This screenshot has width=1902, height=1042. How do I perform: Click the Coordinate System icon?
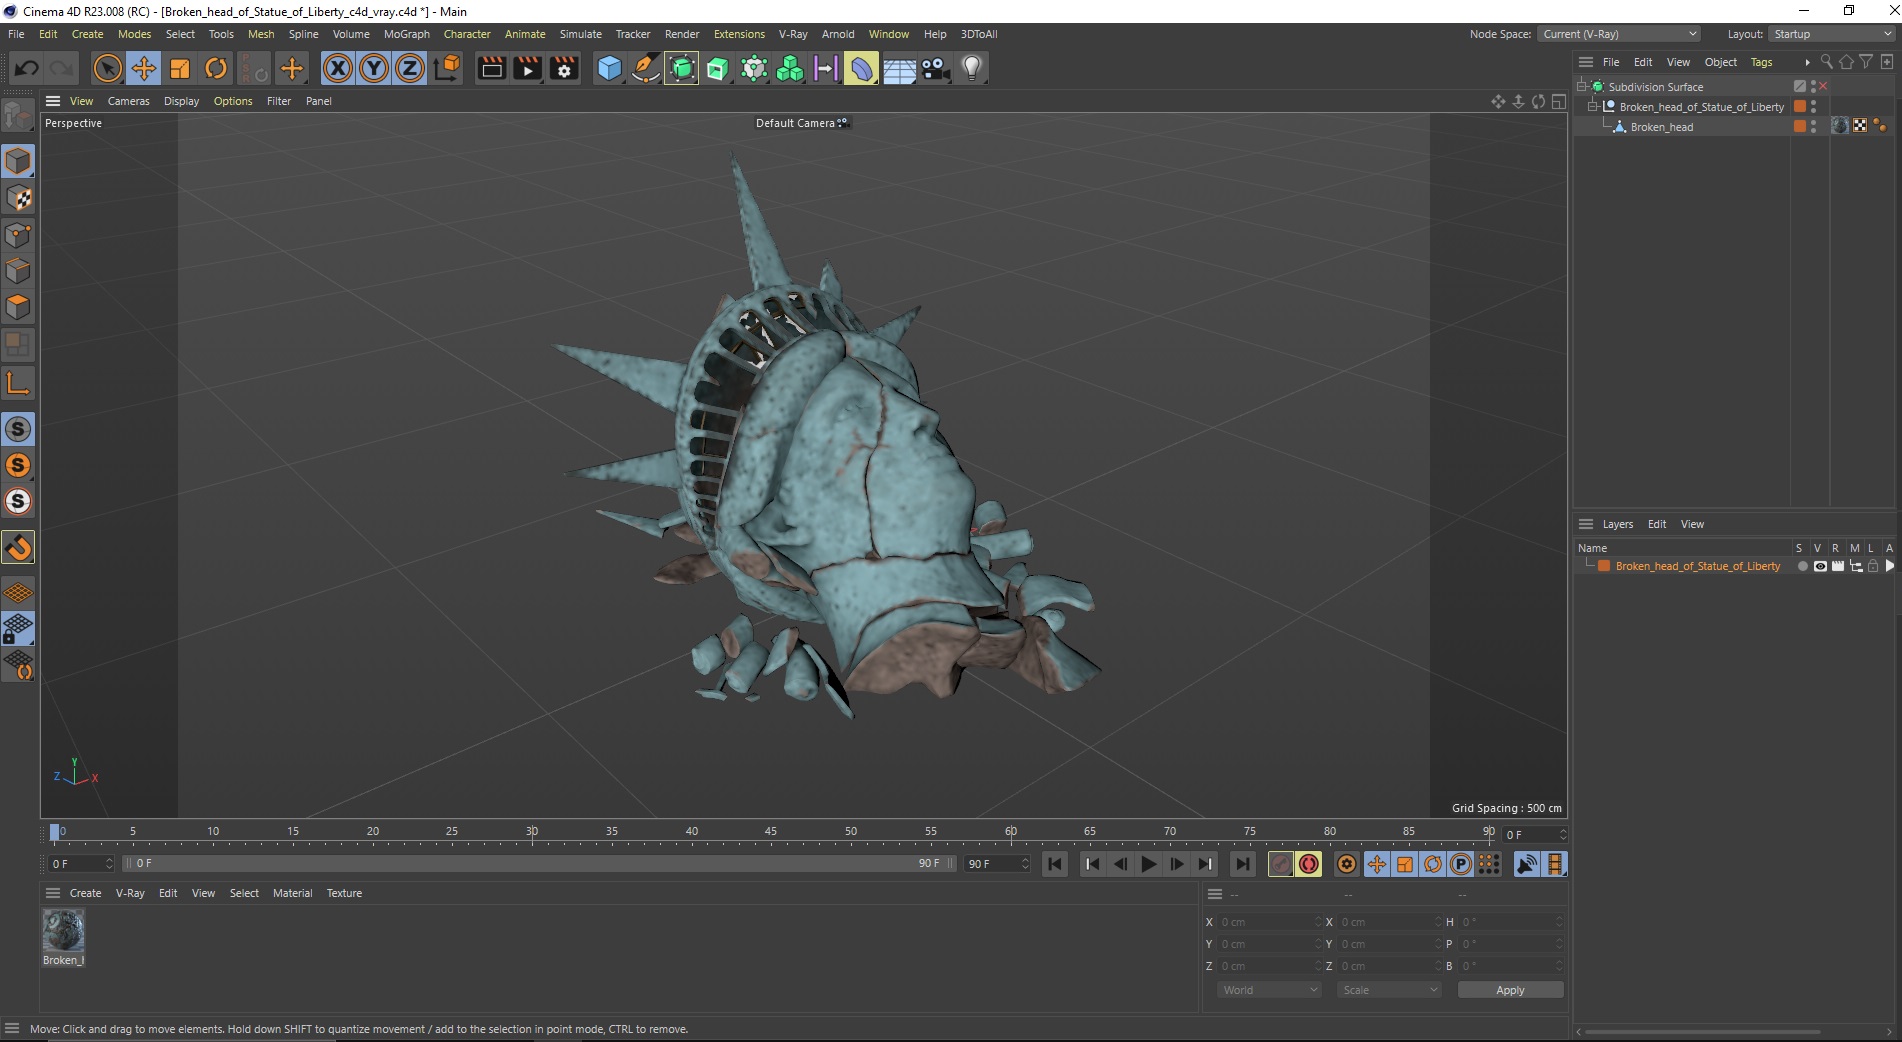(x=447, y=68)
